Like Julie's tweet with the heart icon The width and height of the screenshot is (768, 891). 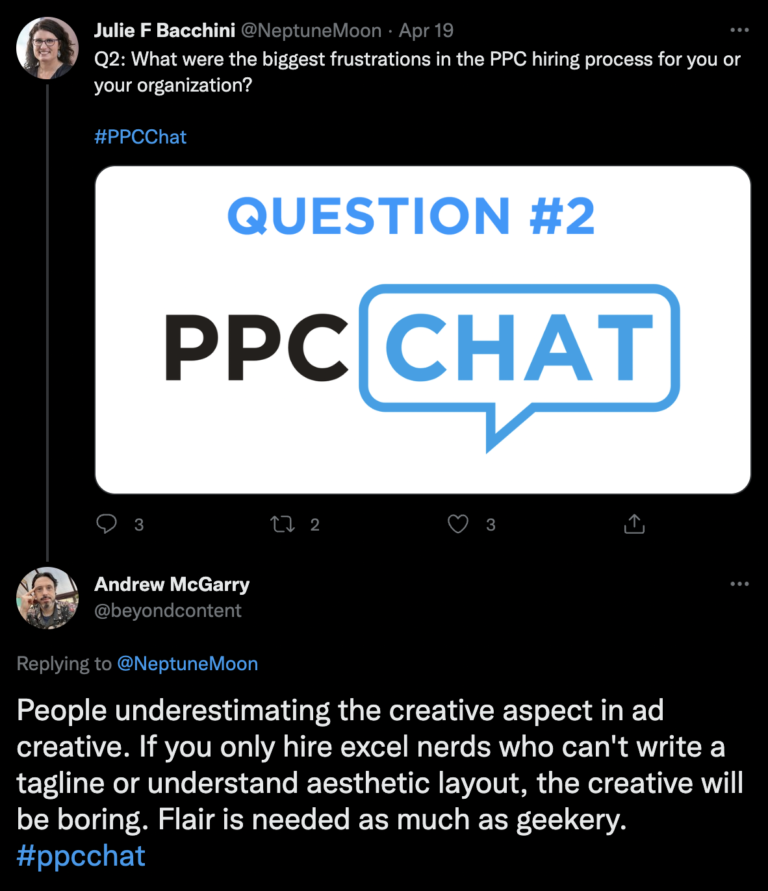(x=458, y=524)
